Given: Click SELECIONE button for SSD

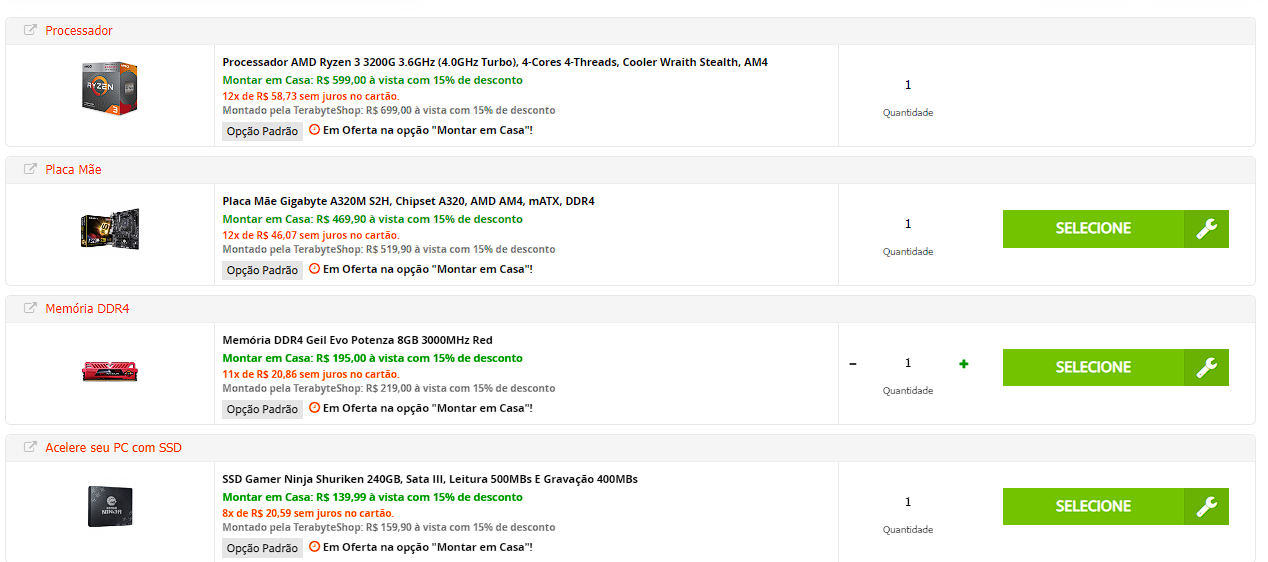Looking at the screenshot, I should pos(1093,507).
